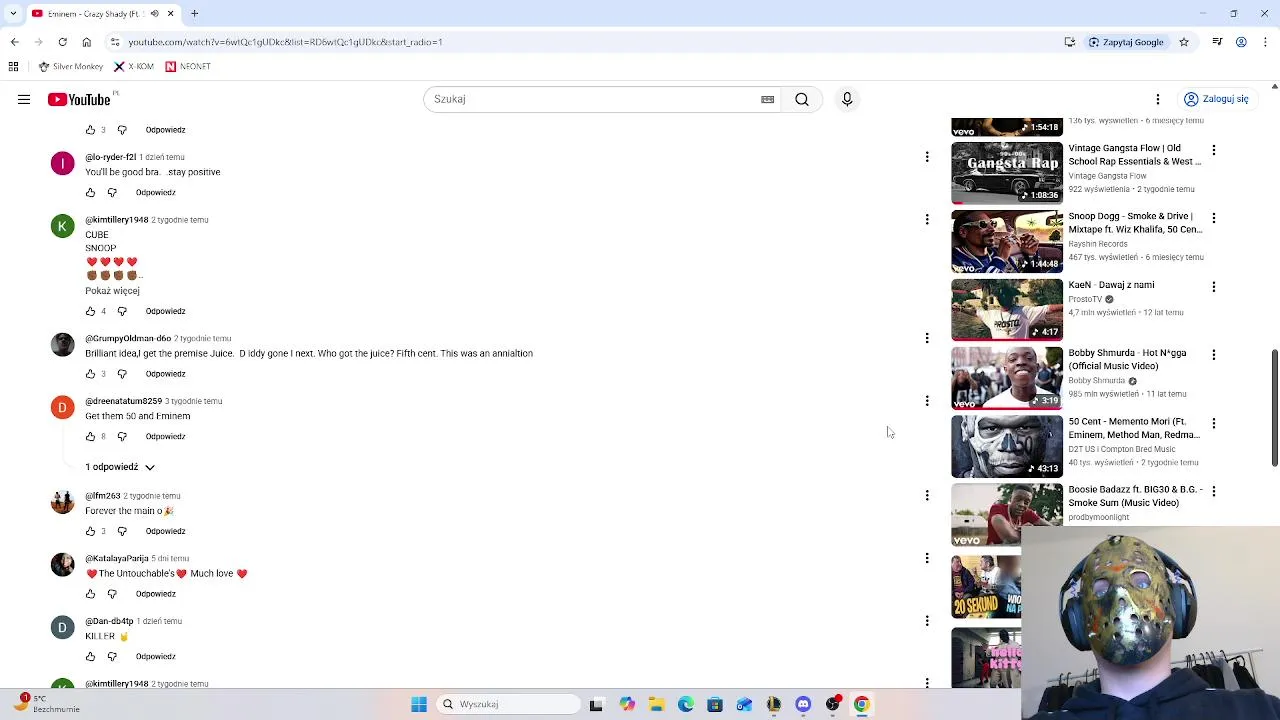Open Vintage Gangsta Flow video thumbnail
This screenshot has height=720, width=1280.
[1007, 173]
